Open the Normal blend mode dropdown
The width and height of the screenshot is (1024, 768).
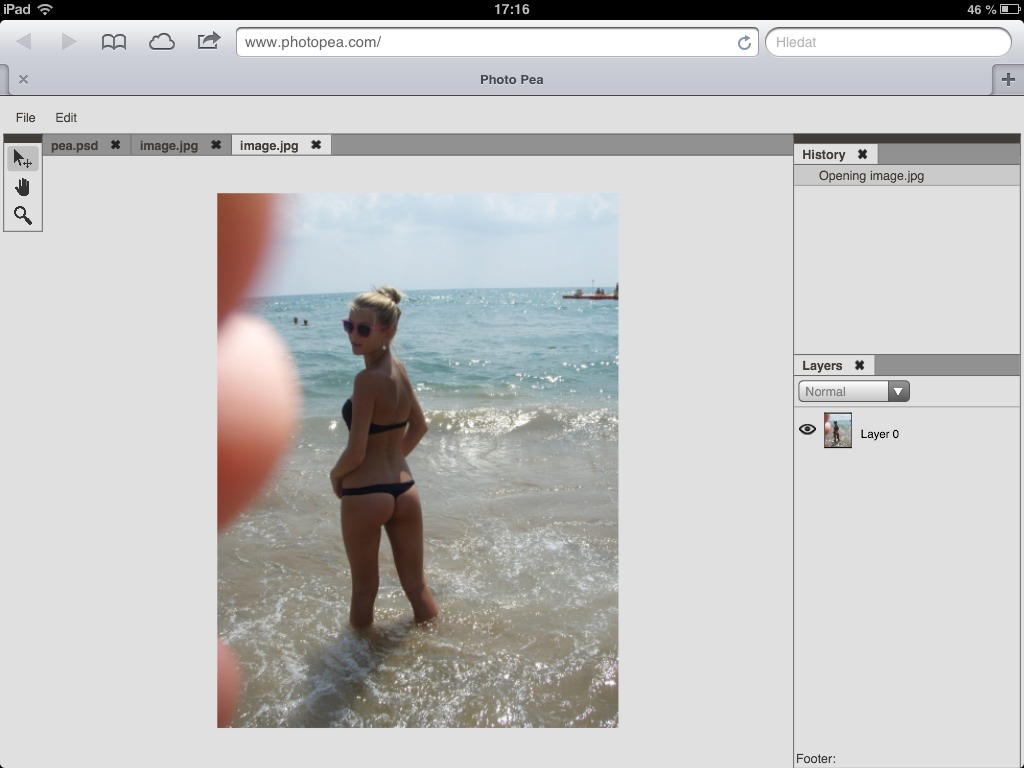pyautogui.click(x=854, y=391)
